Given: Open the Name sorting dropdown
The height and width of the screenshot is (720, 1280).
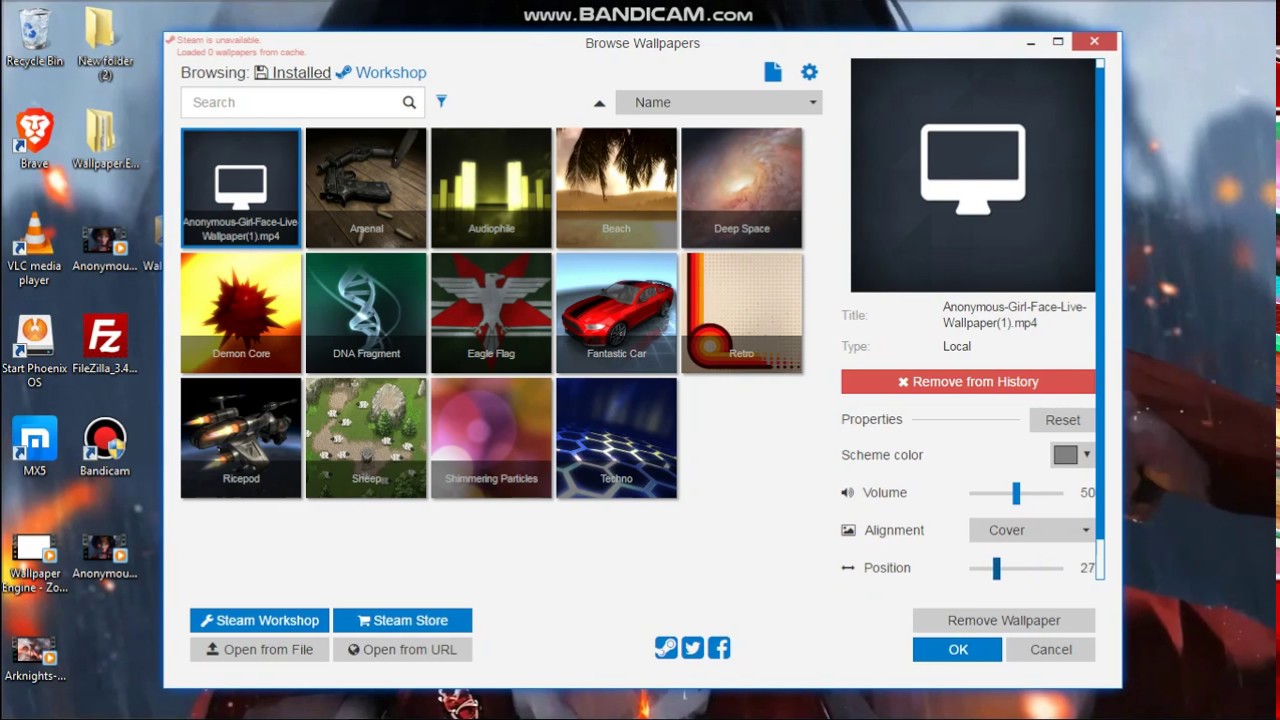Looking at the screenshot, I should [x=718, y=102].
